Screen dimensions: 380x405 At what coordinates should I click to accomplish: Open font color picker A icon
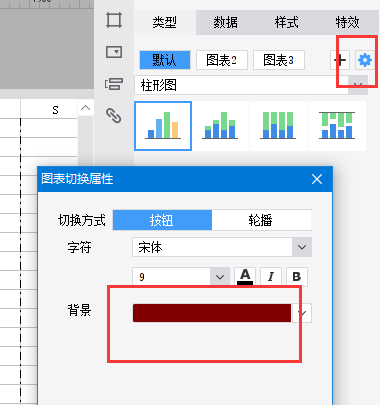pyautogui.click(x=245, y=277)
